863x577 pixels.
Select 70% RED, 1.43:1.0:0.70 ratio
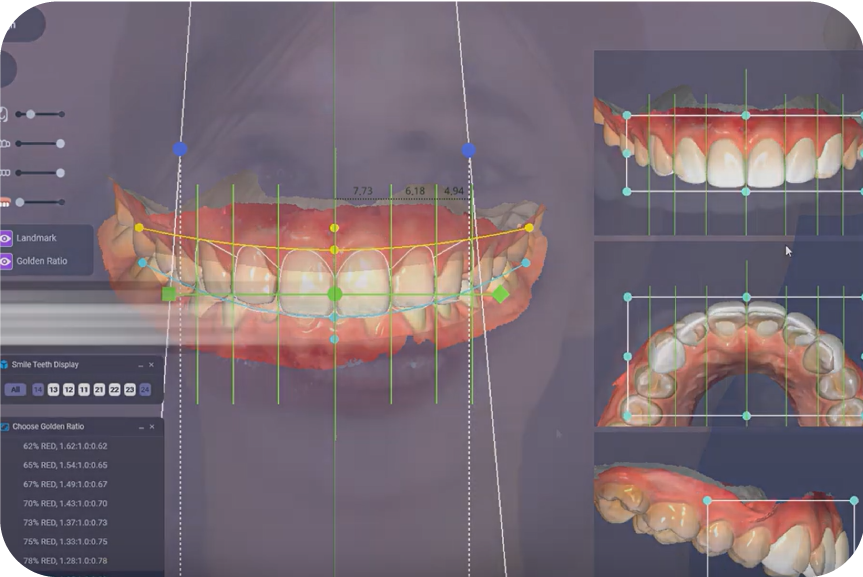(x=65, y=504)
